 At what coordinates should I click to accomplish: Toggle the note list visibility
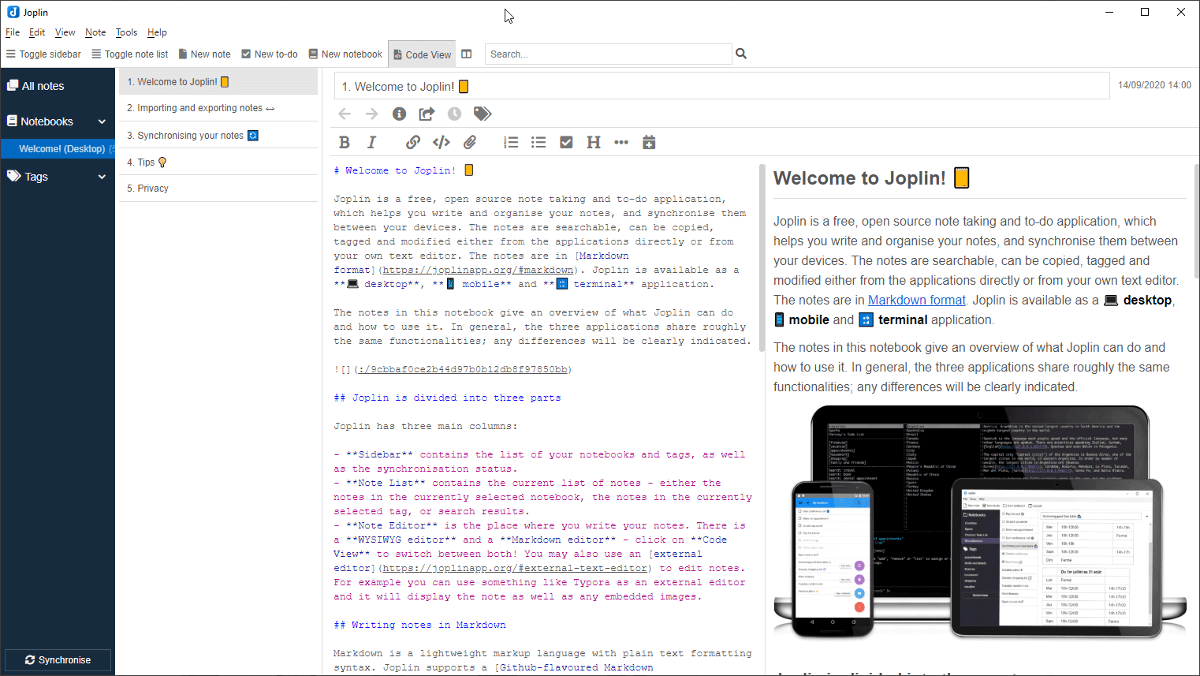pyautogui.click(x=129, y=54)
